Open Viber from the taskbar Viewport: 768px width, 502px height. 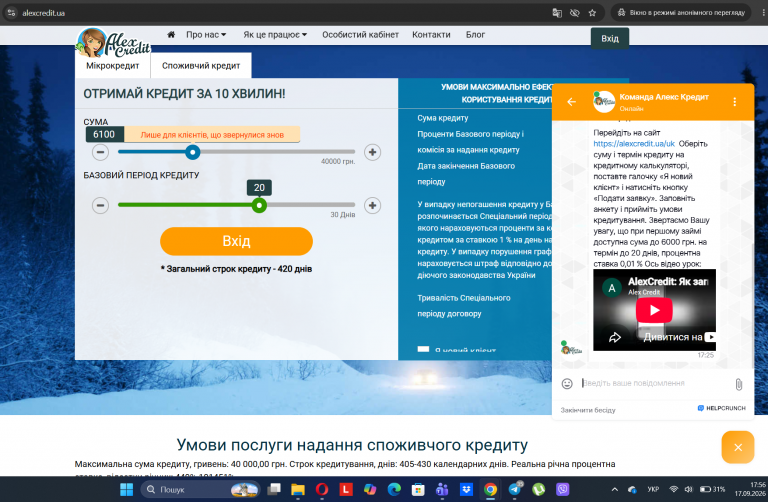coord(562,489)
